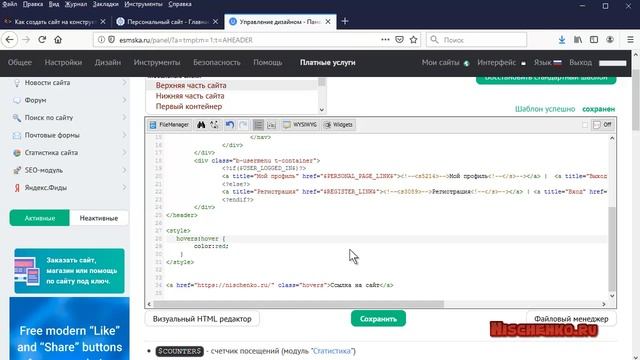640x360 pixels.
Task: Select Неактивные modules tab
Action: [x=99, y=218]
